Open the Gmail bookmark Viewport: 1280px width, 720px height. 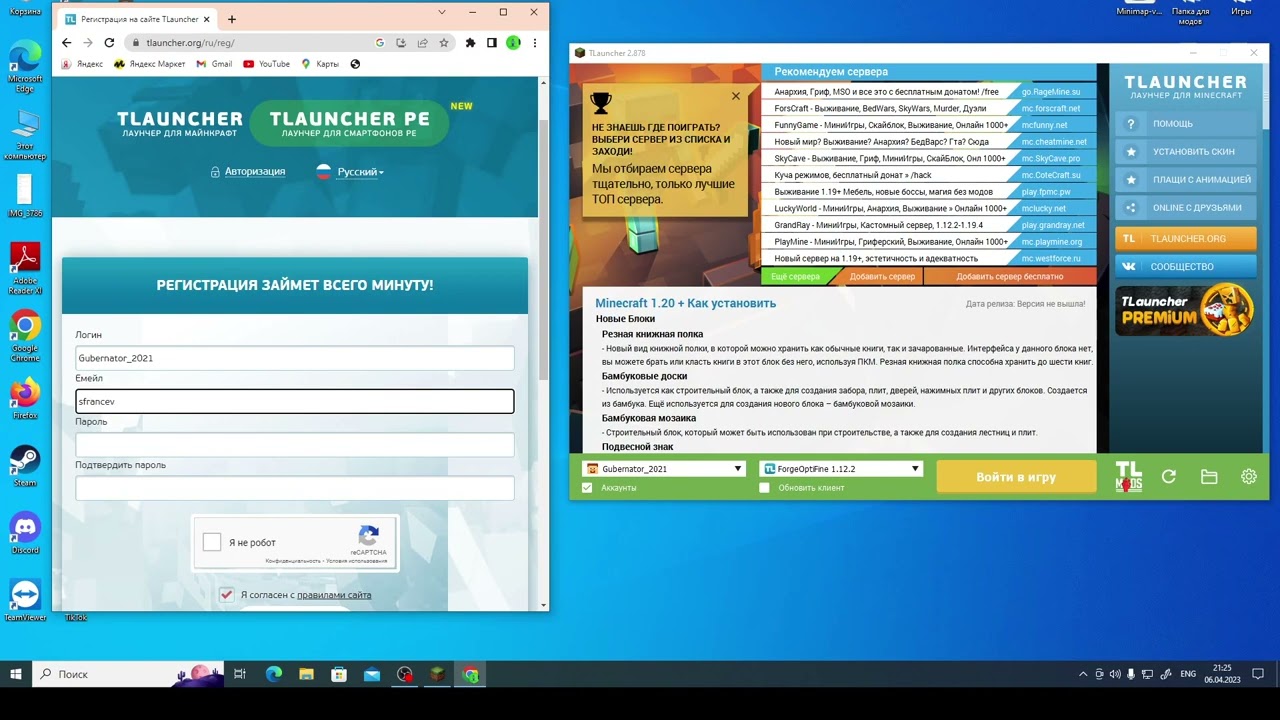click(x=214, y=64)
